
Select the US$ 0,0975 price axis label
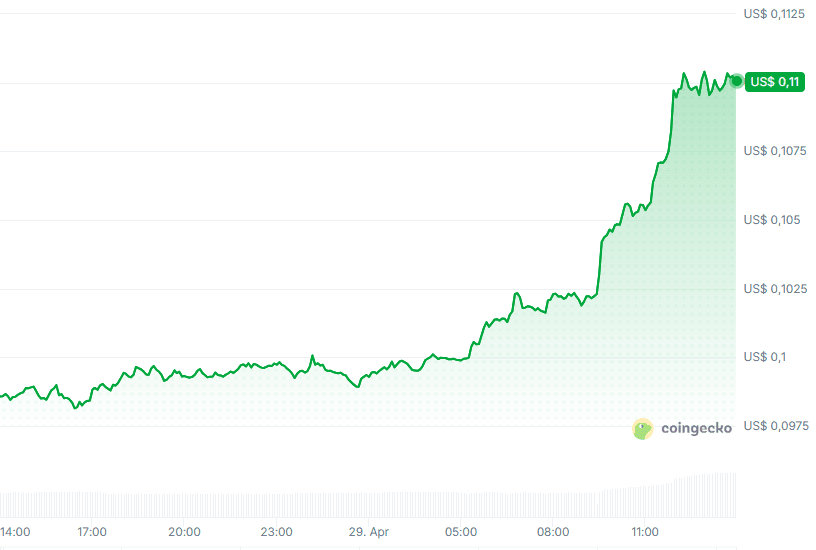click(774, 426)
